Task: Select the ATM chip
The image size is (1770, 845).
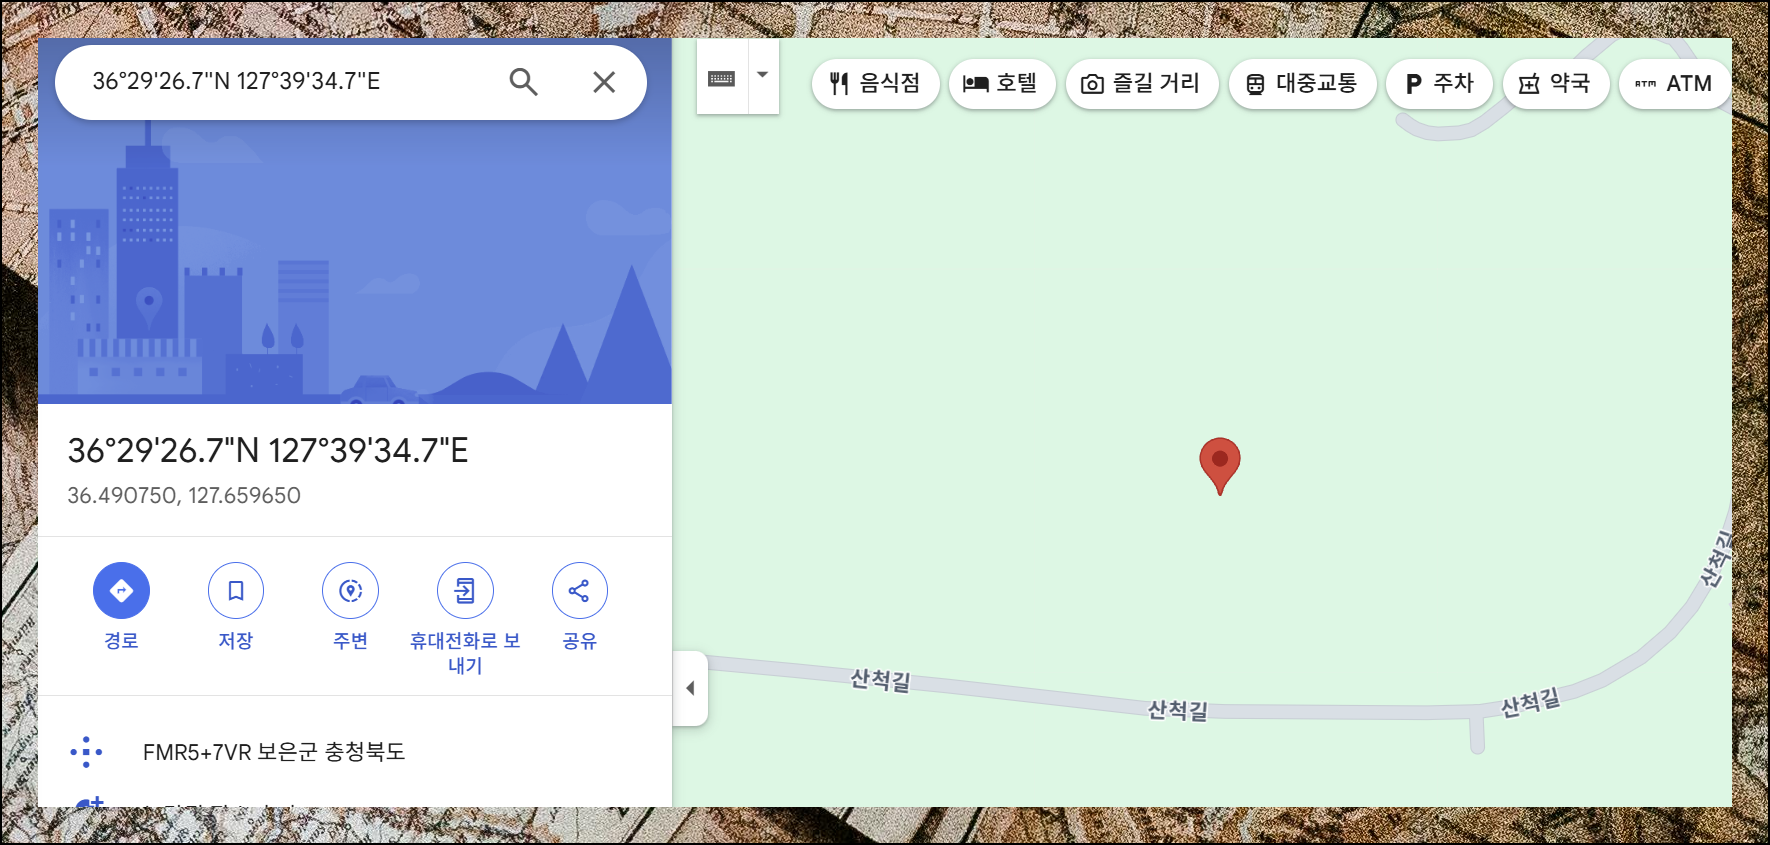Action: [1675, 83]
